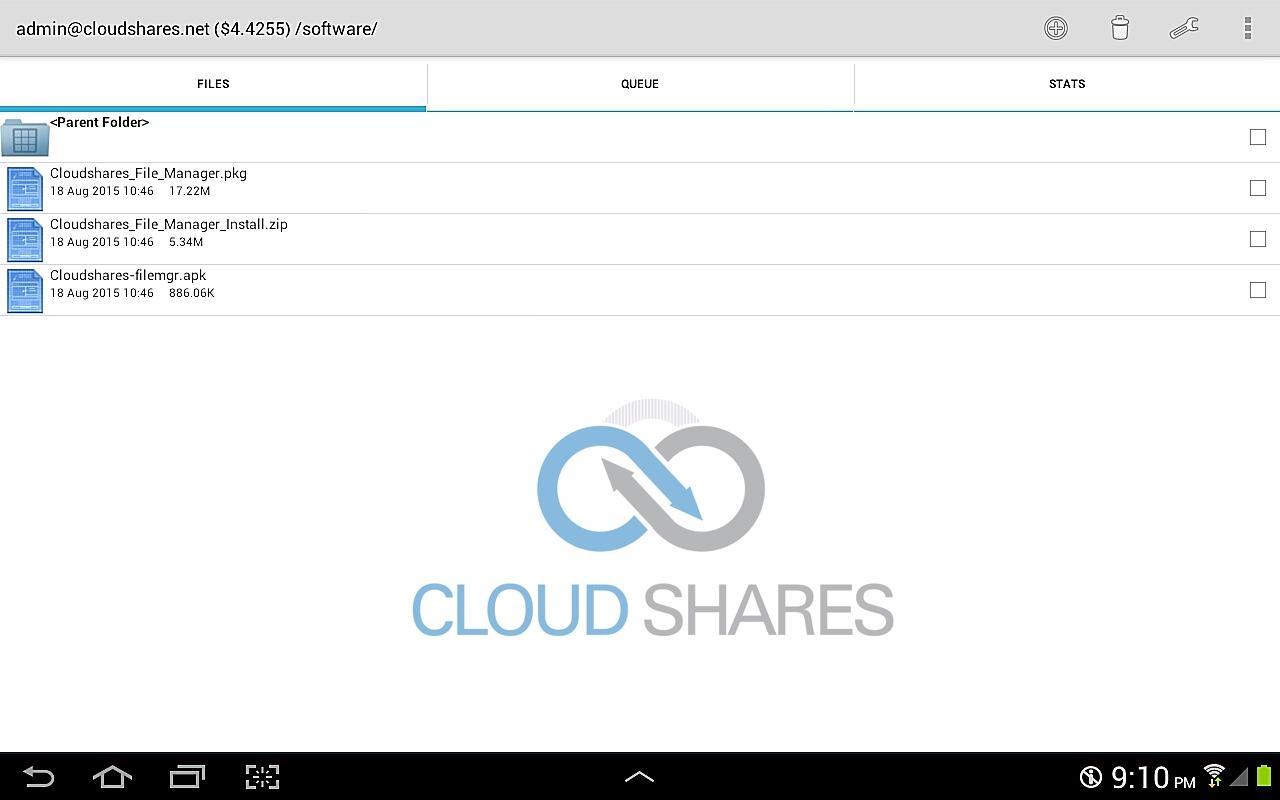Check the box for Cloudshares-filemgr.apk
This screenshot has width=1280, height=800.
click(x=1257, y=290)
